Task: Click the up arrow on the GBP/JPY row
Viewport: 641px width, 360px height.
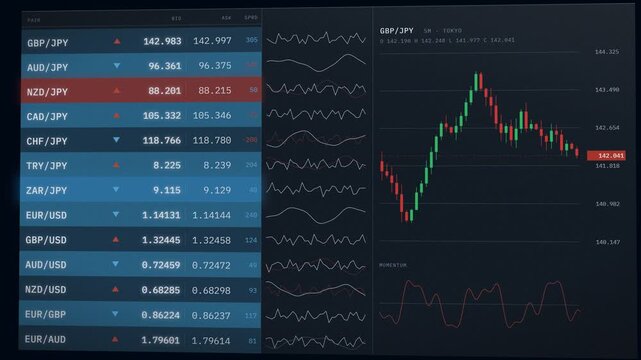Action: pyautogui.click(x=117, y=41)
